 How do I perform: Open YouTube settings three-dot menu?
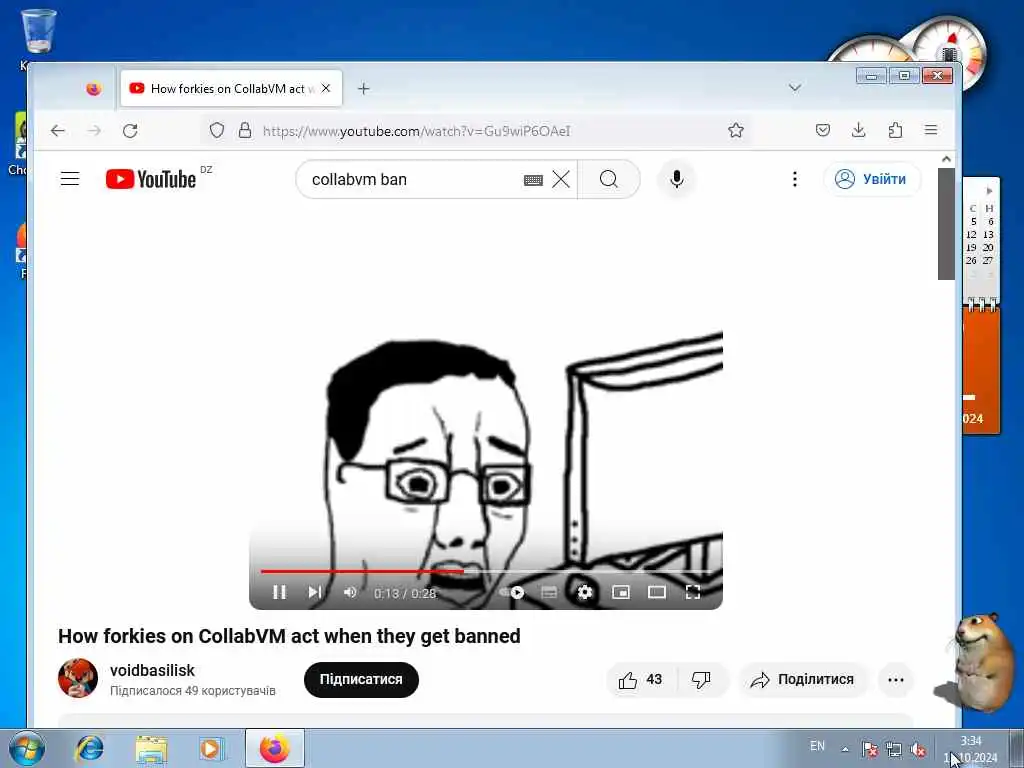(x=795, y=179)
